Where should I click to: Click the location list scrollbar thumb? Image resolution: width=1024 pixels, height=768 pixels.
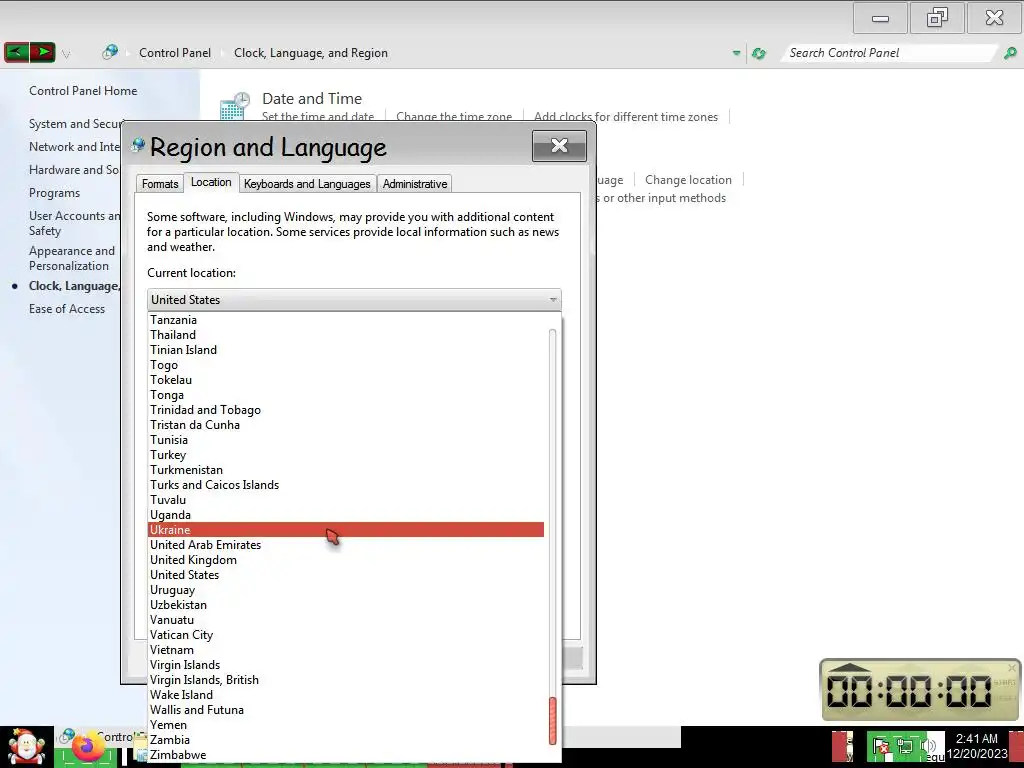(x=552, y=721)
